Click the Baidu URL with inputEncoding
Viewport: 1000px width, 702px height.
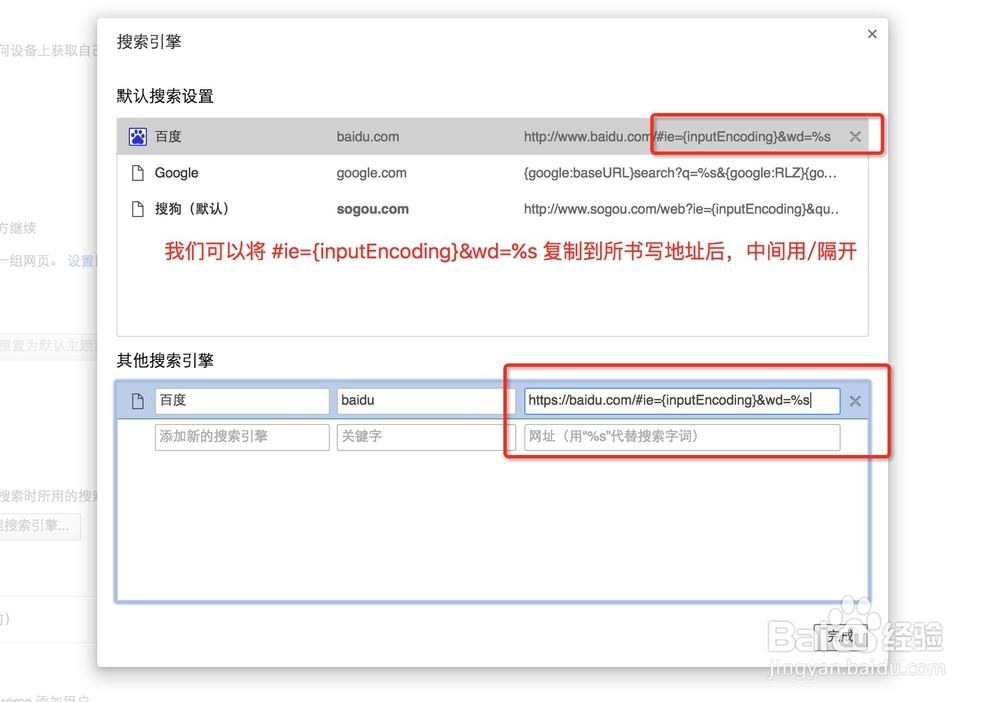677,136
